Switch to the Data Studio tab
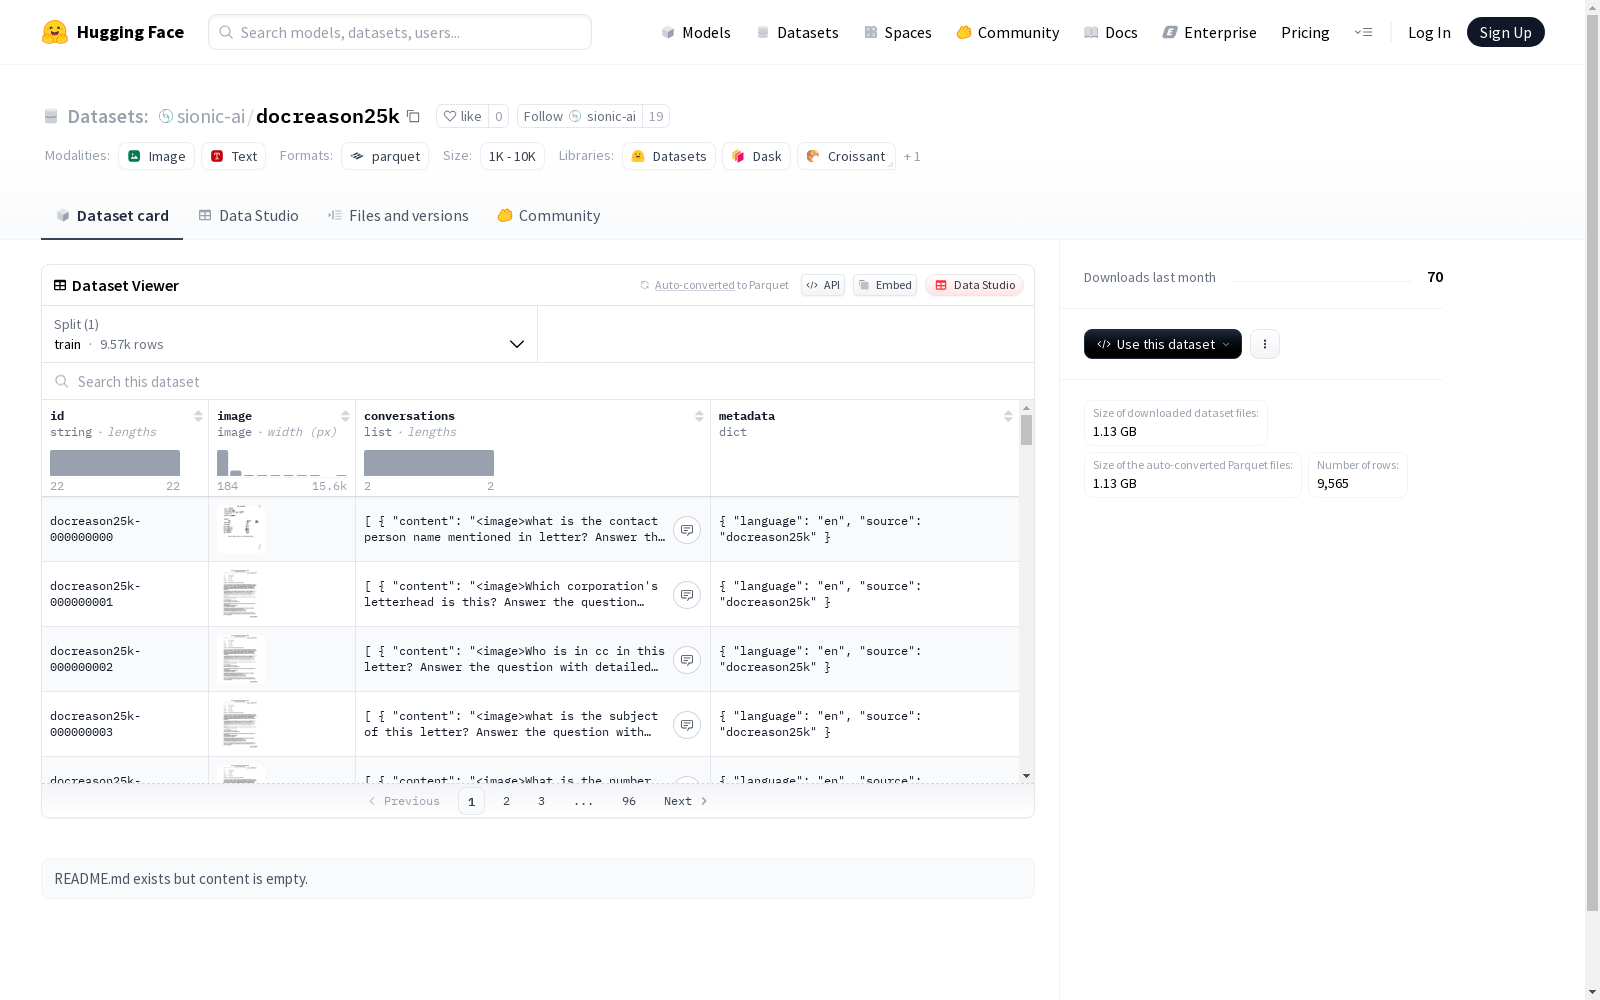The image size is (1600, 1000). tap(248, 215)
